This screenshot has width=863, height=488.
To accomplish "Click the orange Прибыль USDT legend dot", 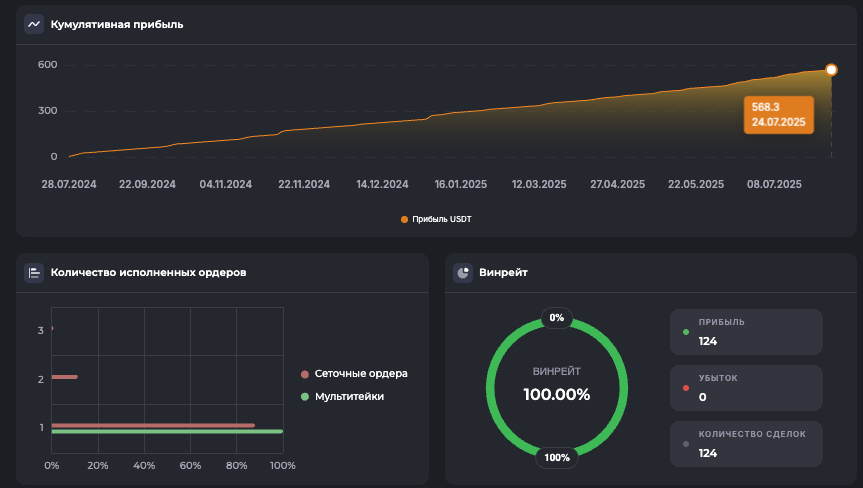I will (404, 219).
